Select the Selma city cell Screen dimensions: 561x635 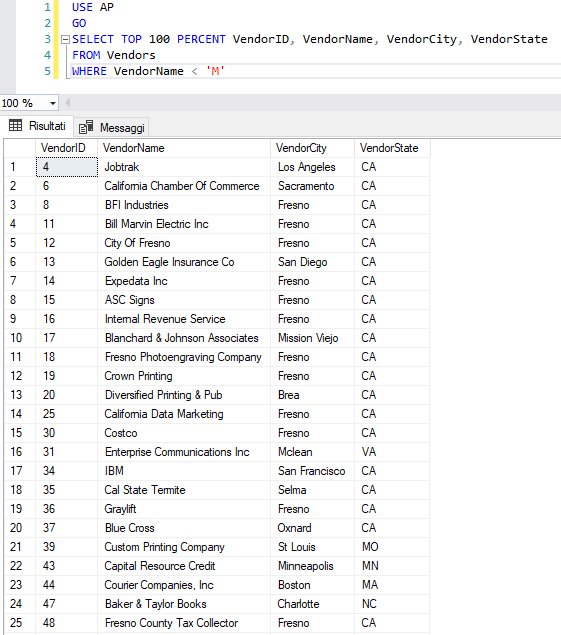coord(312,490)
